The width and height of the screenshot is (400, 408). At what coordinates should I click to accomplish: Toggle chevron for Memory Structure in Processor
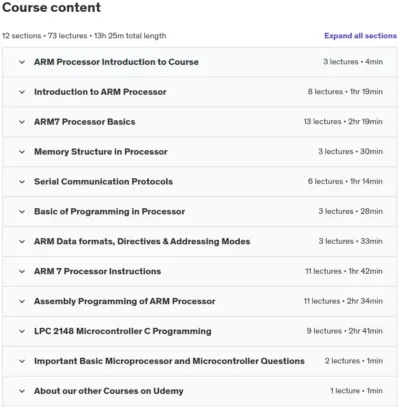tap(22, 152)
